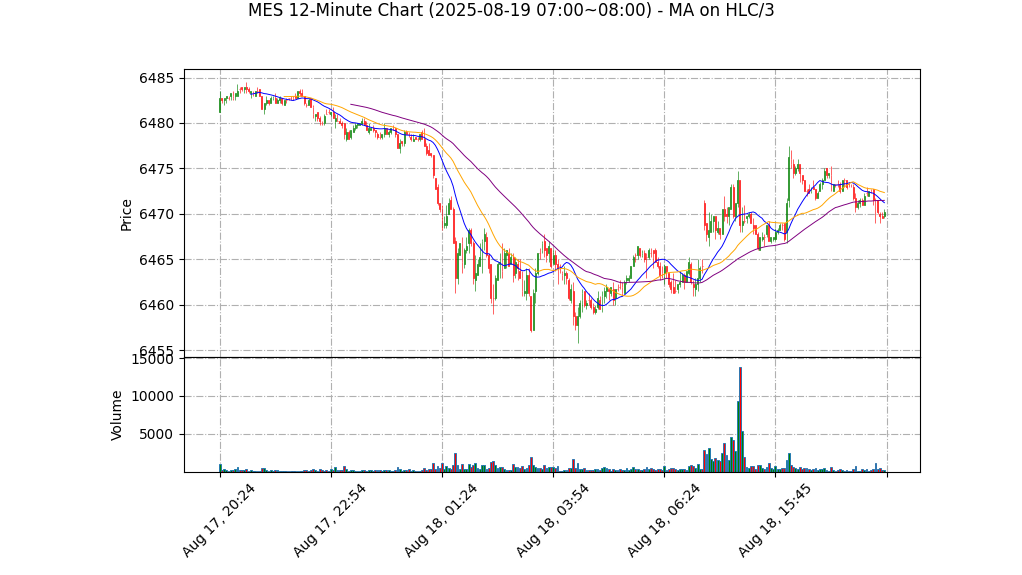Click the '5000' volume axis label
Image resolution: width=1022 pixels, height=575 pixels.
pos(156,434)
